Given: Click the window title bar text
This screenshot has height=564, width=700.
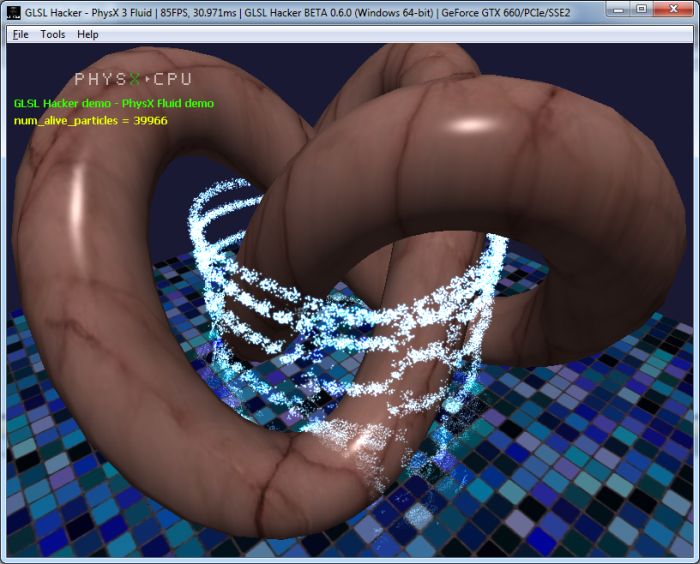Looking at the screenshot, I should (297, 13).
